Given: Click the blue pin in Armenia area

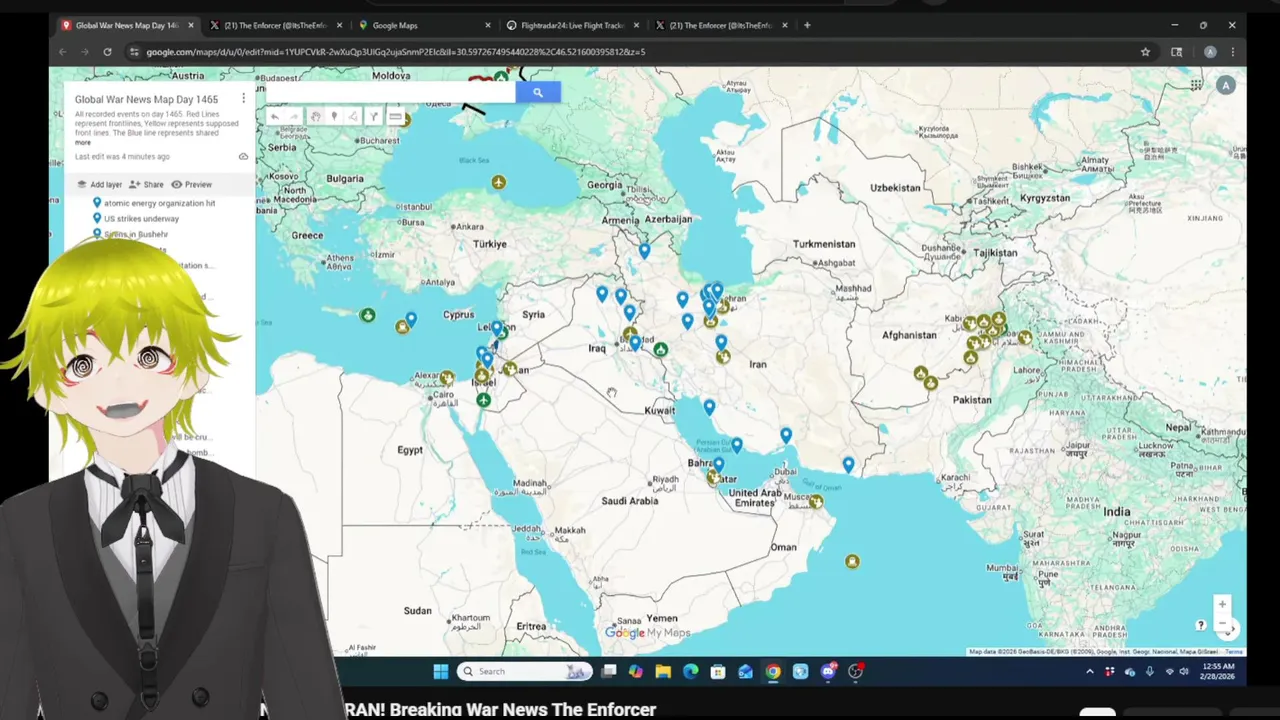Looking at the screenshot, I should [644, 251].
